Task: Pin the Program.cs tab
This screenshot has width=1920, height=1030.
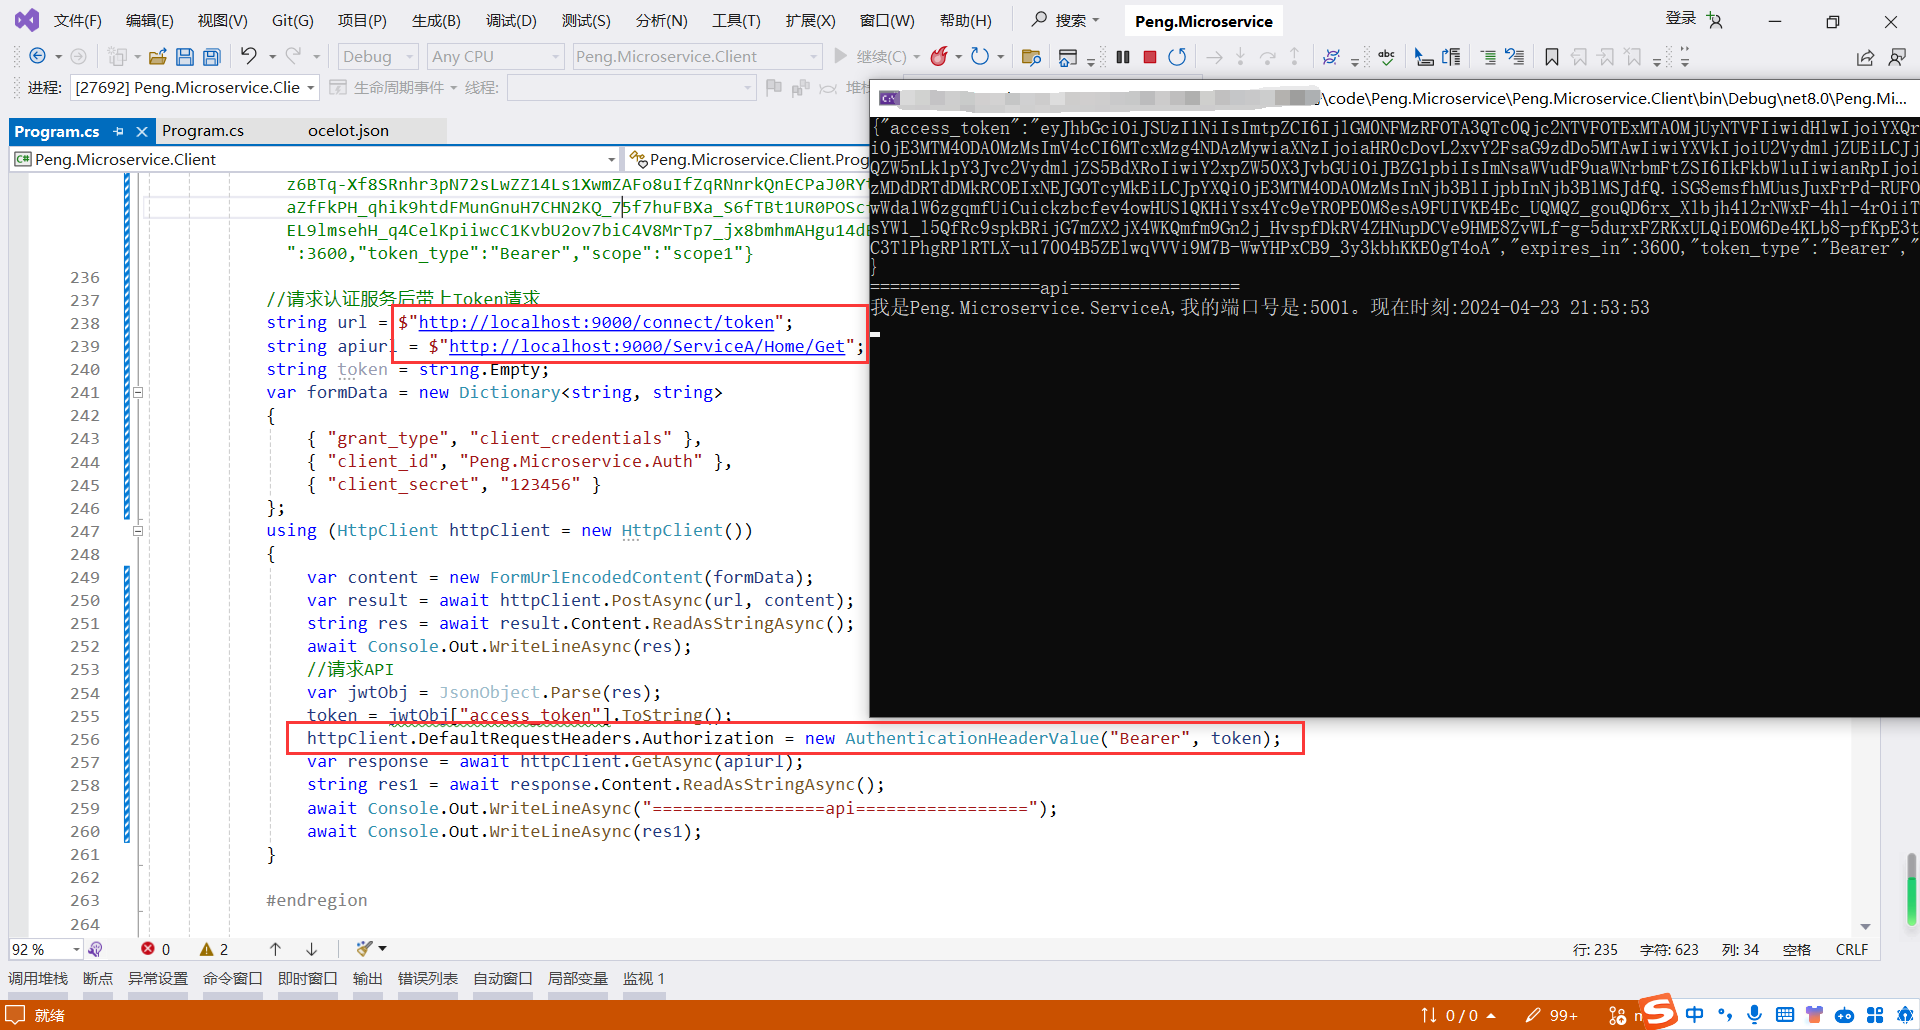Action: [119, 131]
